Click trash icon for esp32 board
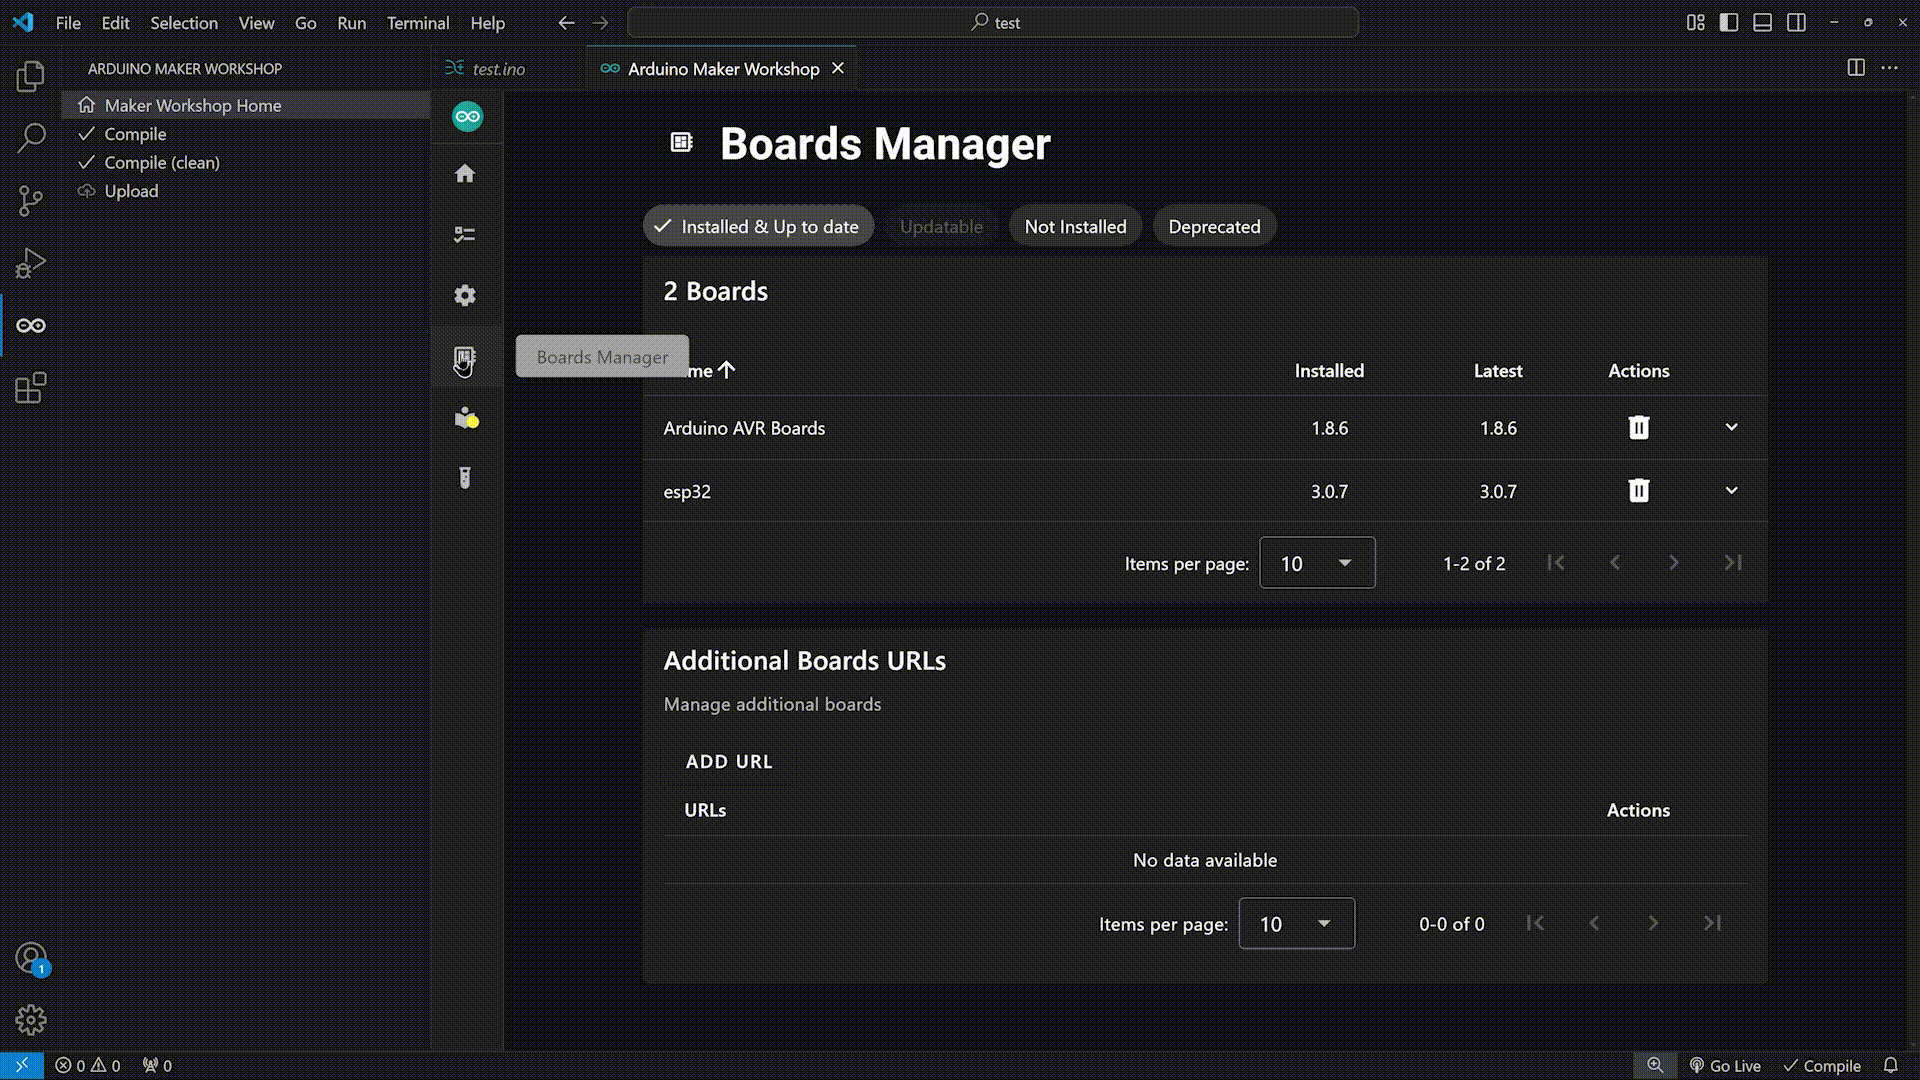The width and height of the screenshot is (1920, 1080). coord(1638,491)
